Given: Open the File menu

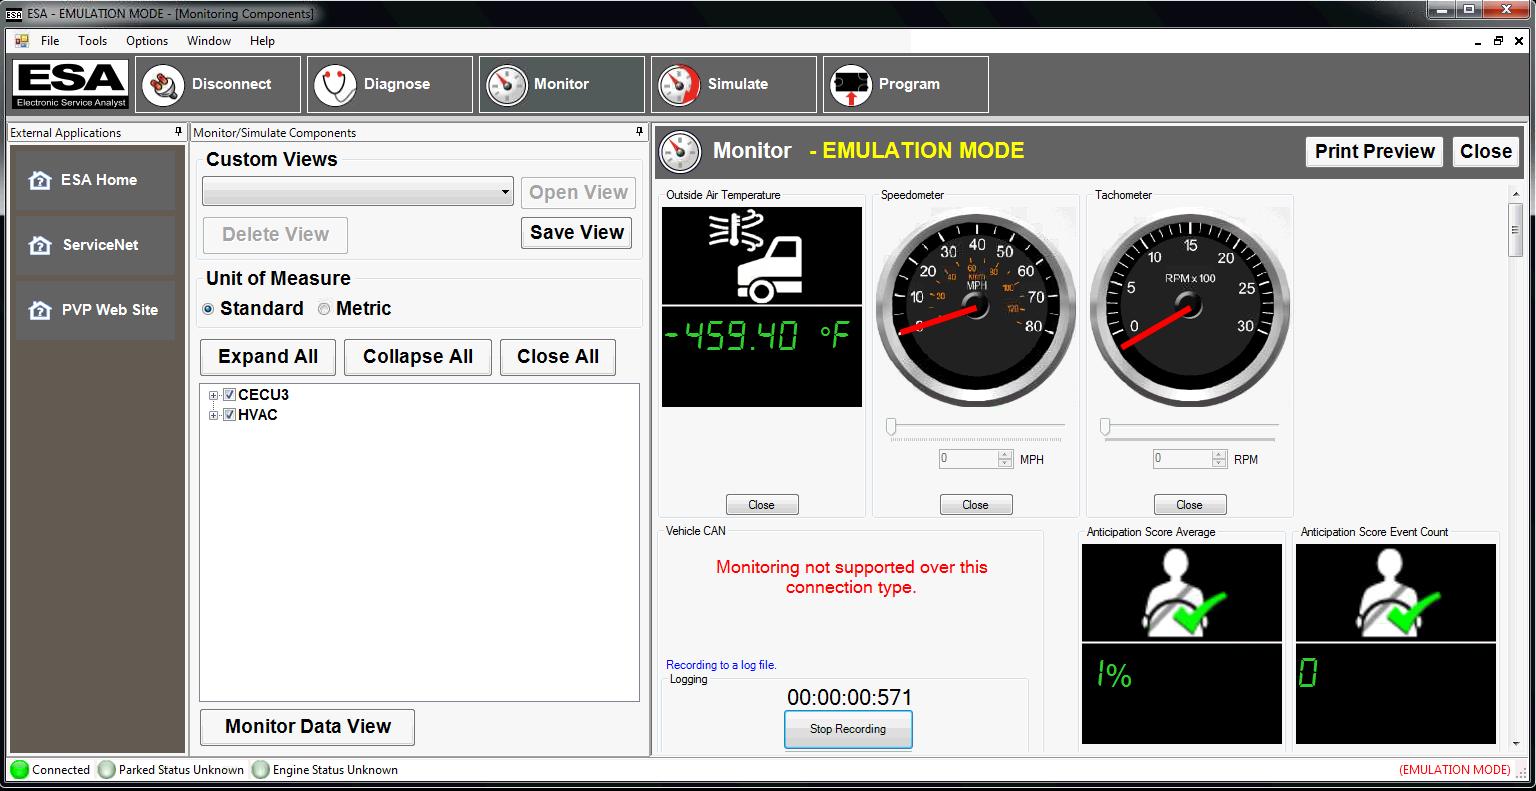Looking at the screenshot, I should pyautogui.click(x=50, y=41).
